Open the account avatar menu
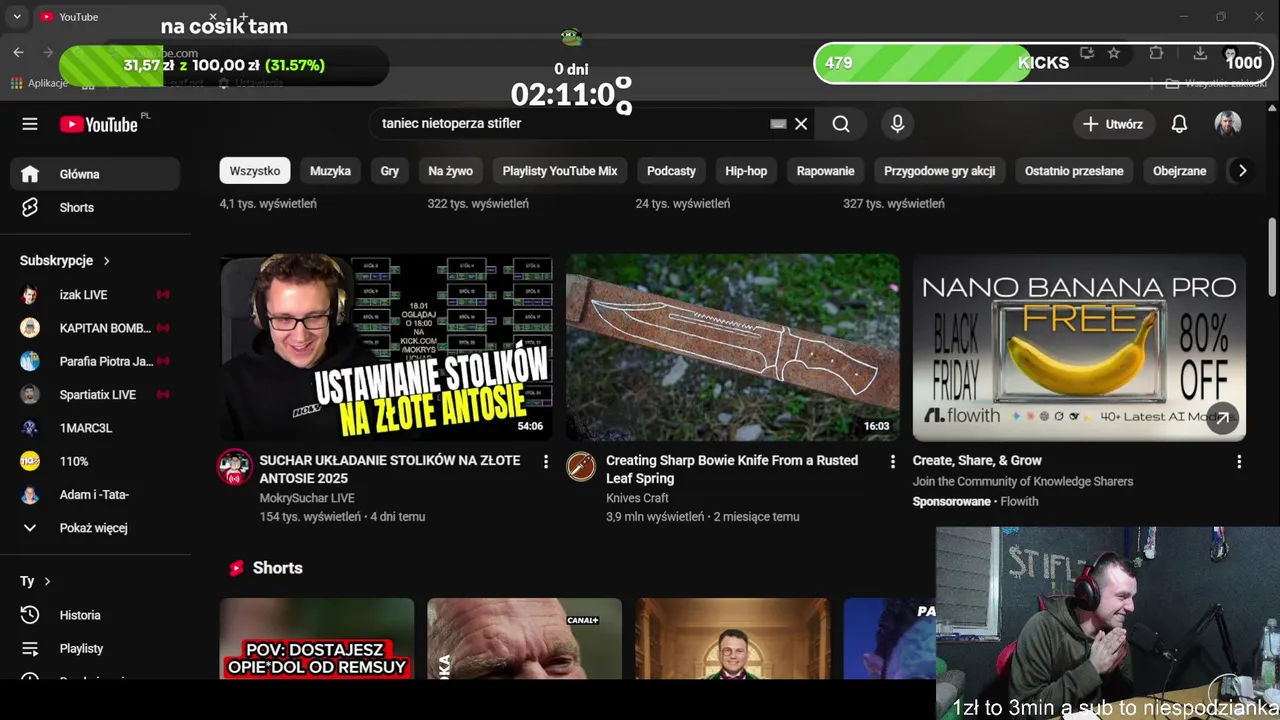The width and height of the screenshot is (1280, 720). pos(1228,124)
